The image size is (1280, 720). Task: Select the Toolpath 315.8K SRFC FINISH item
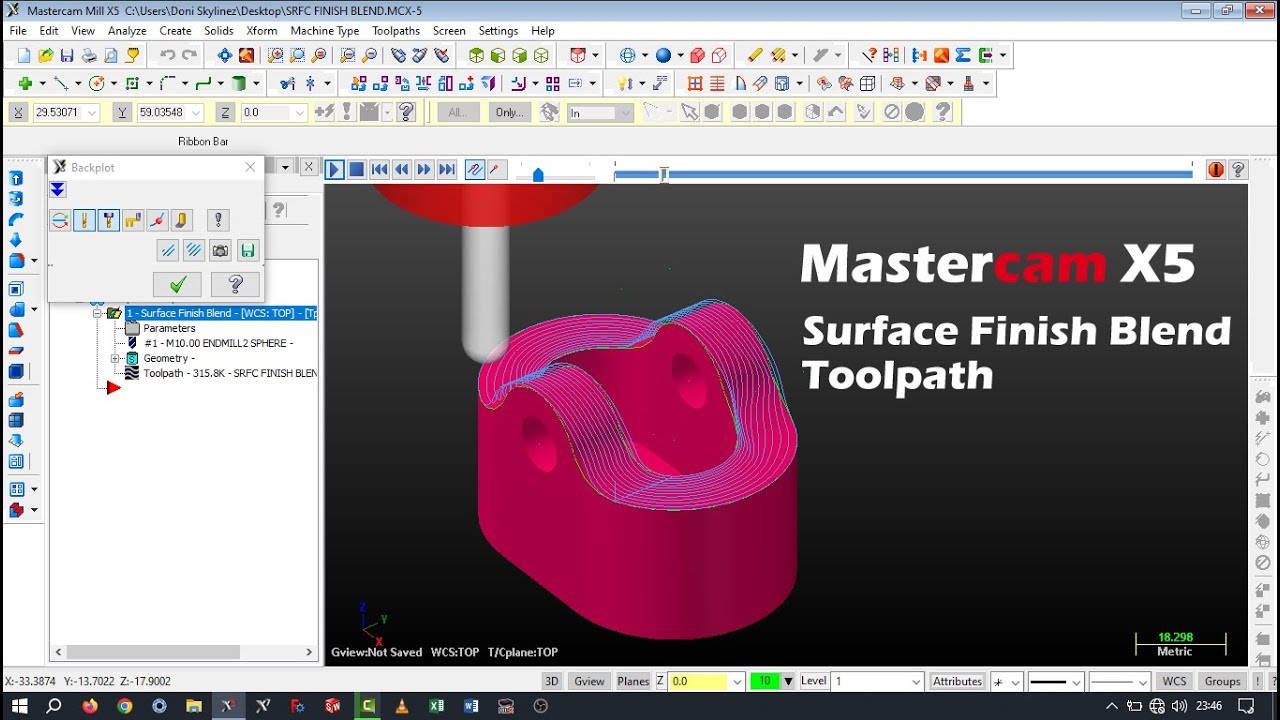(x=230, y=373)
